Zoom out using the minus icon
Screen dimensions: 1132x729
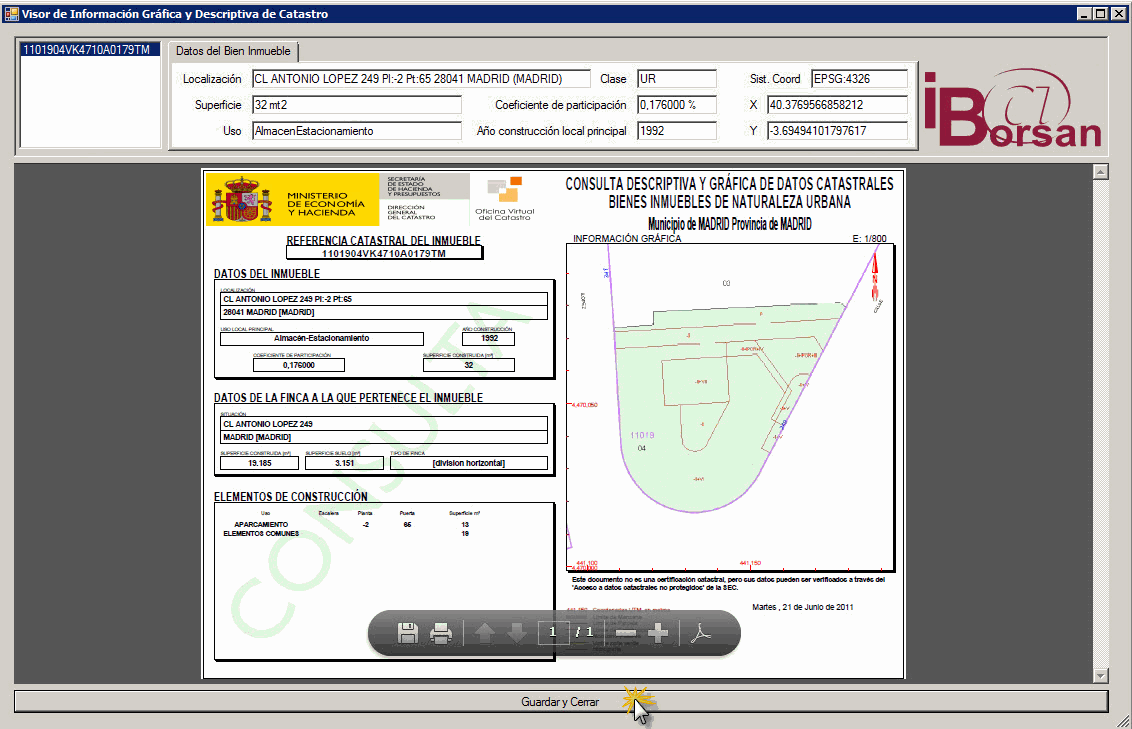point(626,633)
